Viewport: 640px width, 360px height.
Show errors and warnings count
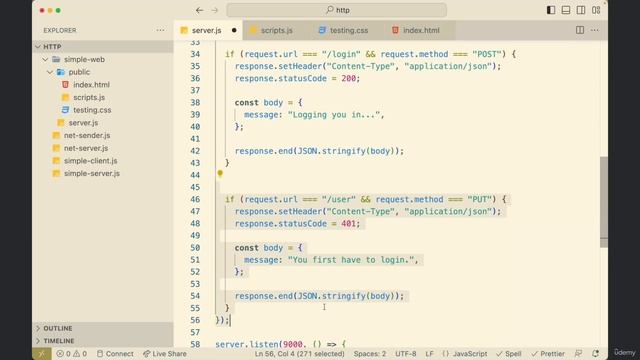pos(71,354)
